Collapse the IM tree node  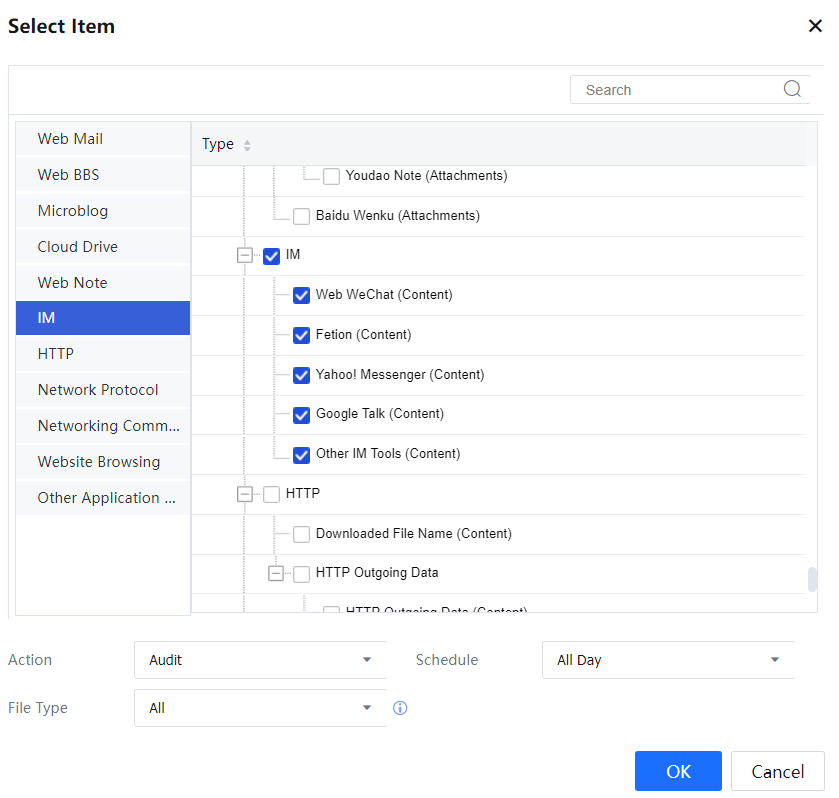pyautogui.click(x=245, y=255)
